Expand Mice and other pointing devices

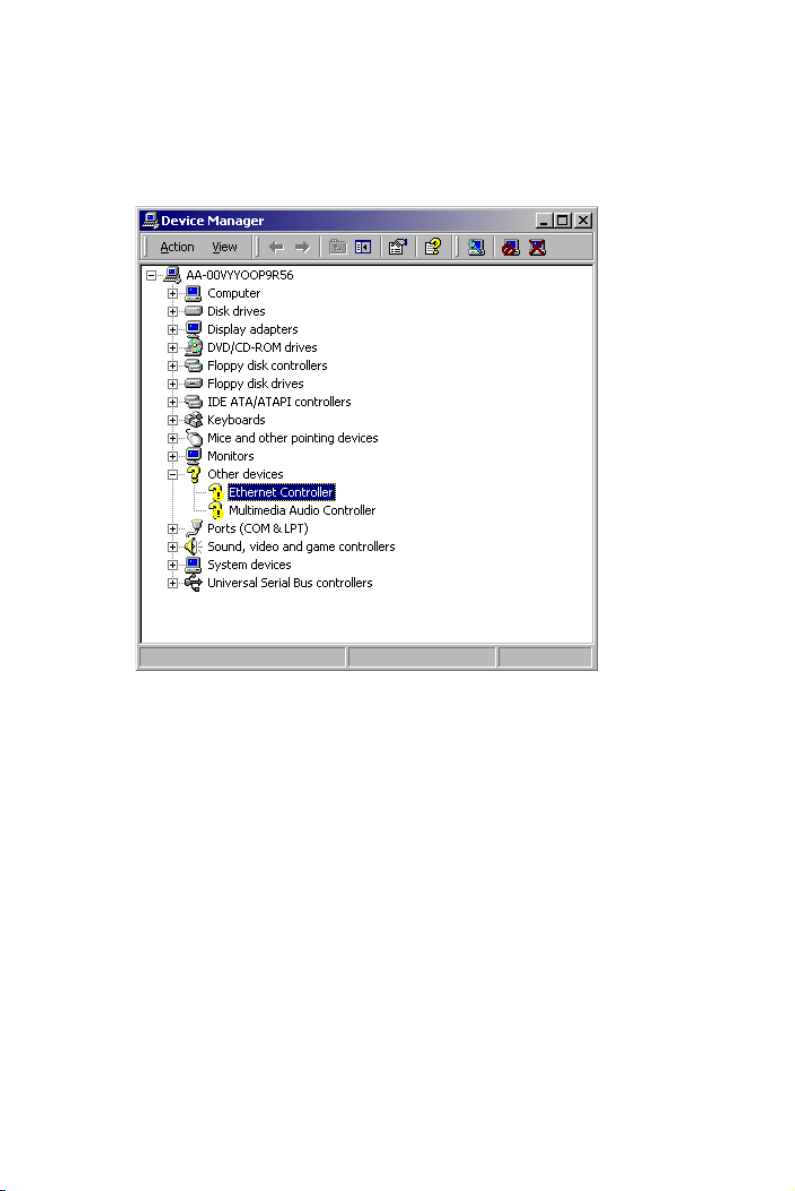click(172, 438)
